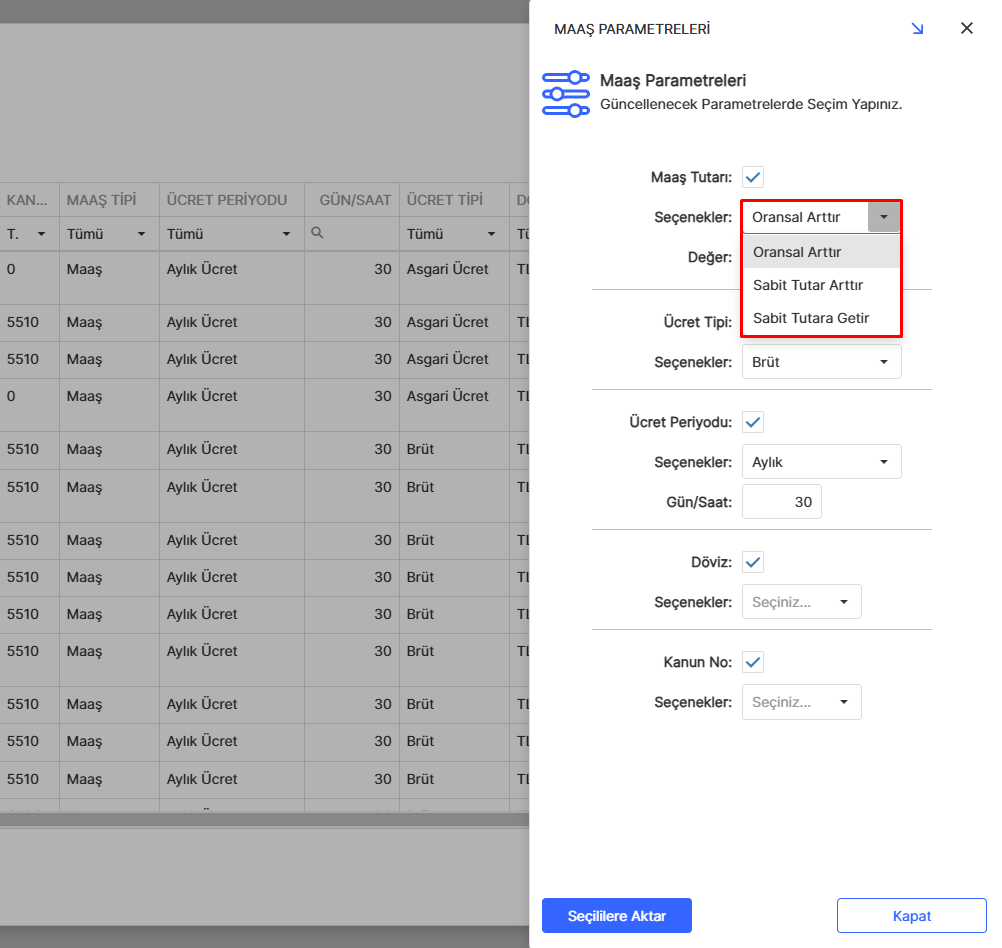Close the Maaş Parametreleri panel with X
1002x948 pixels.
[x=966, y=29]
